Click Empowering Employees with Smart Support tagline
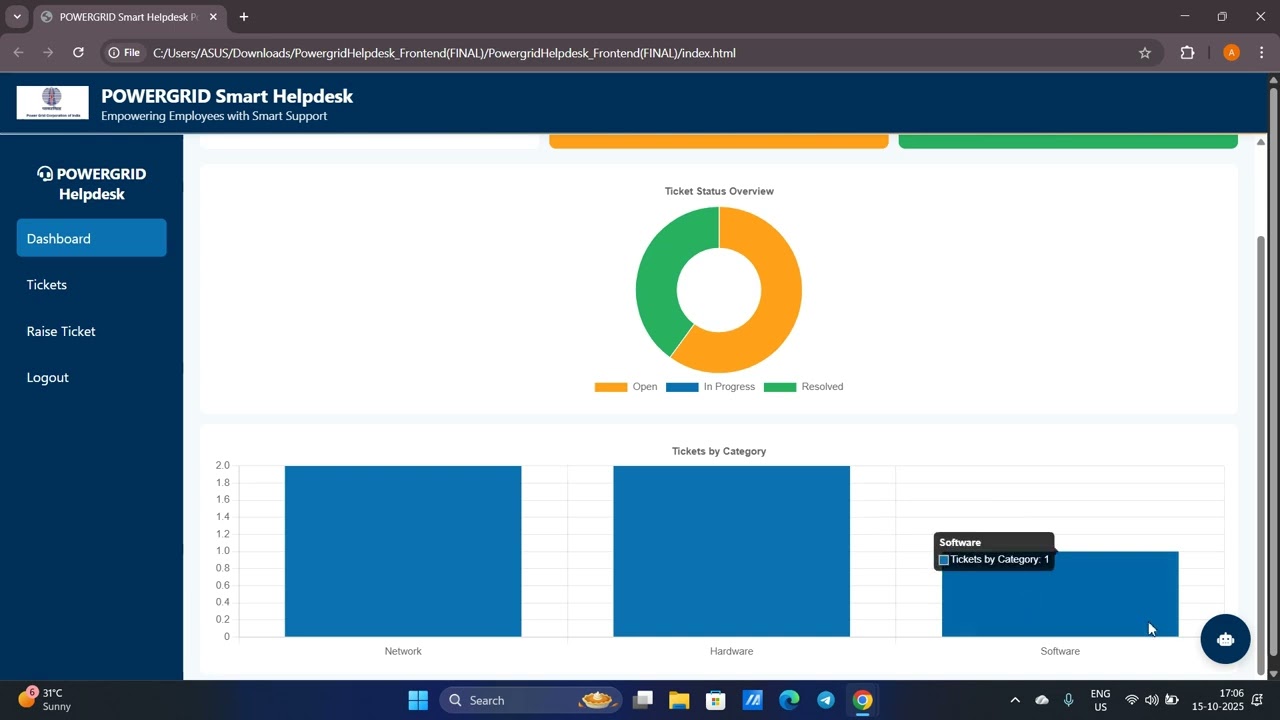 [214, 116]
